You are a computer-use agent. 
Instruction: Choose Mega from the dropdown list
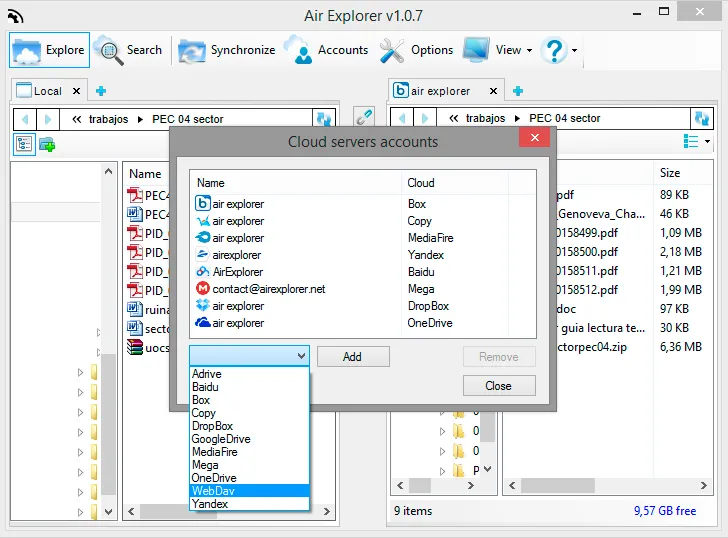click(x=249, y=465)
